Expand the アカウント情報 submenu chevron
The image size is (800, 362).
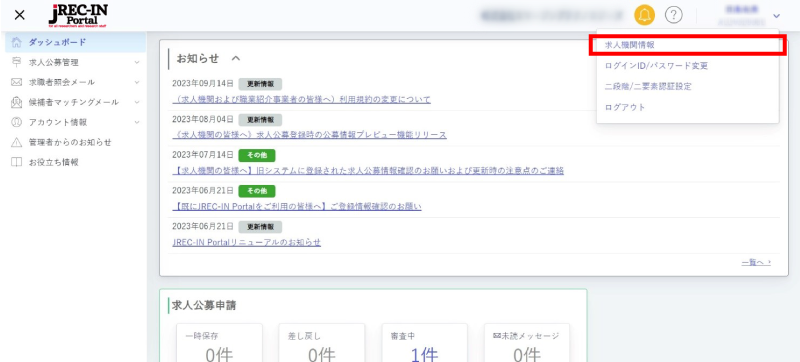click(x=137, y=122)
